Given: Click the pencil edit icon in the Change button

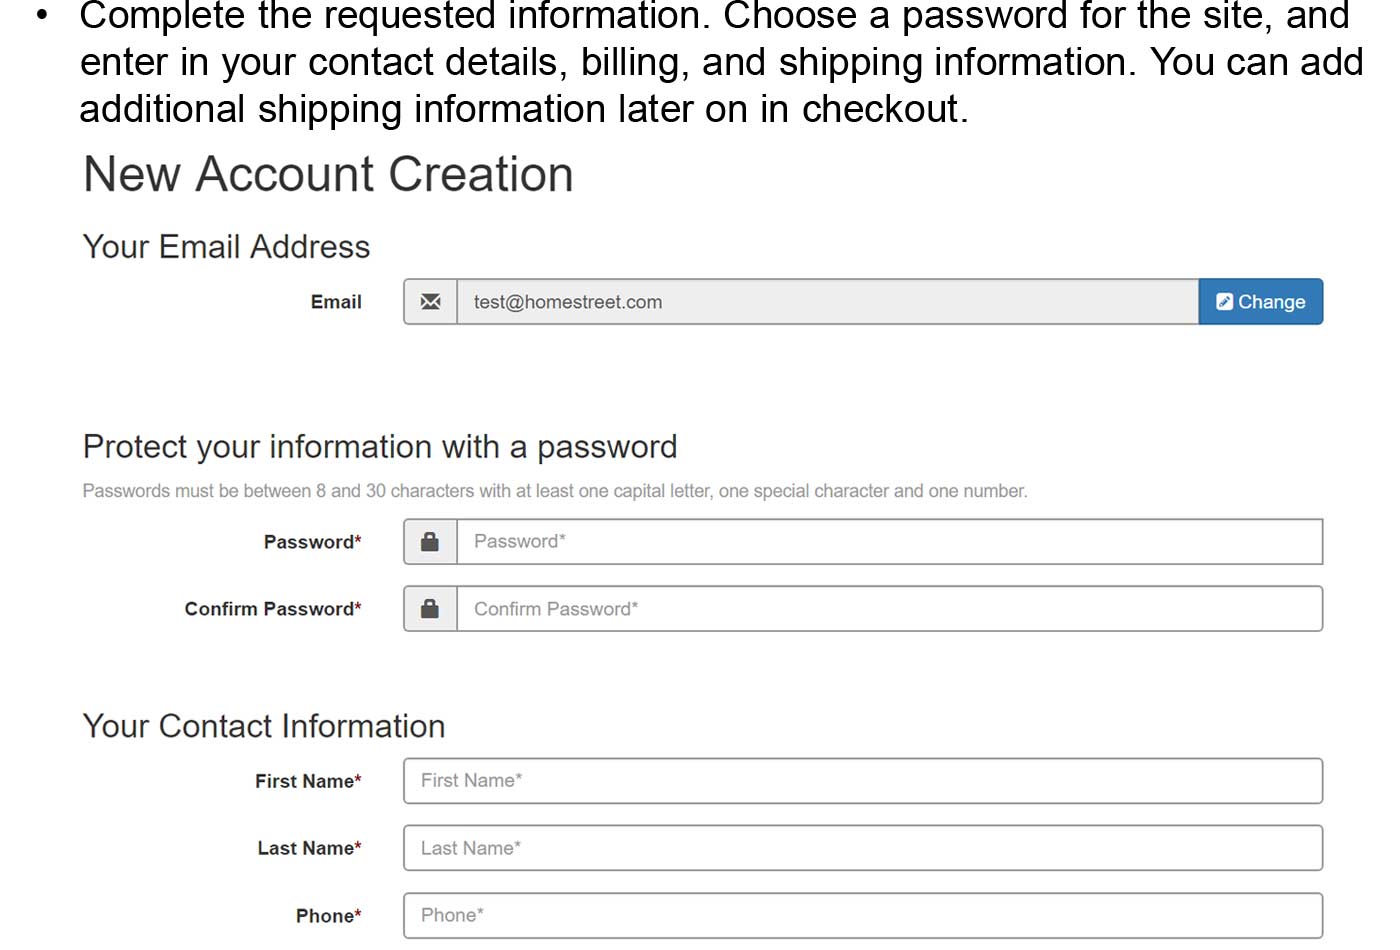Looking at the screenshot, I should [1224, 302].
